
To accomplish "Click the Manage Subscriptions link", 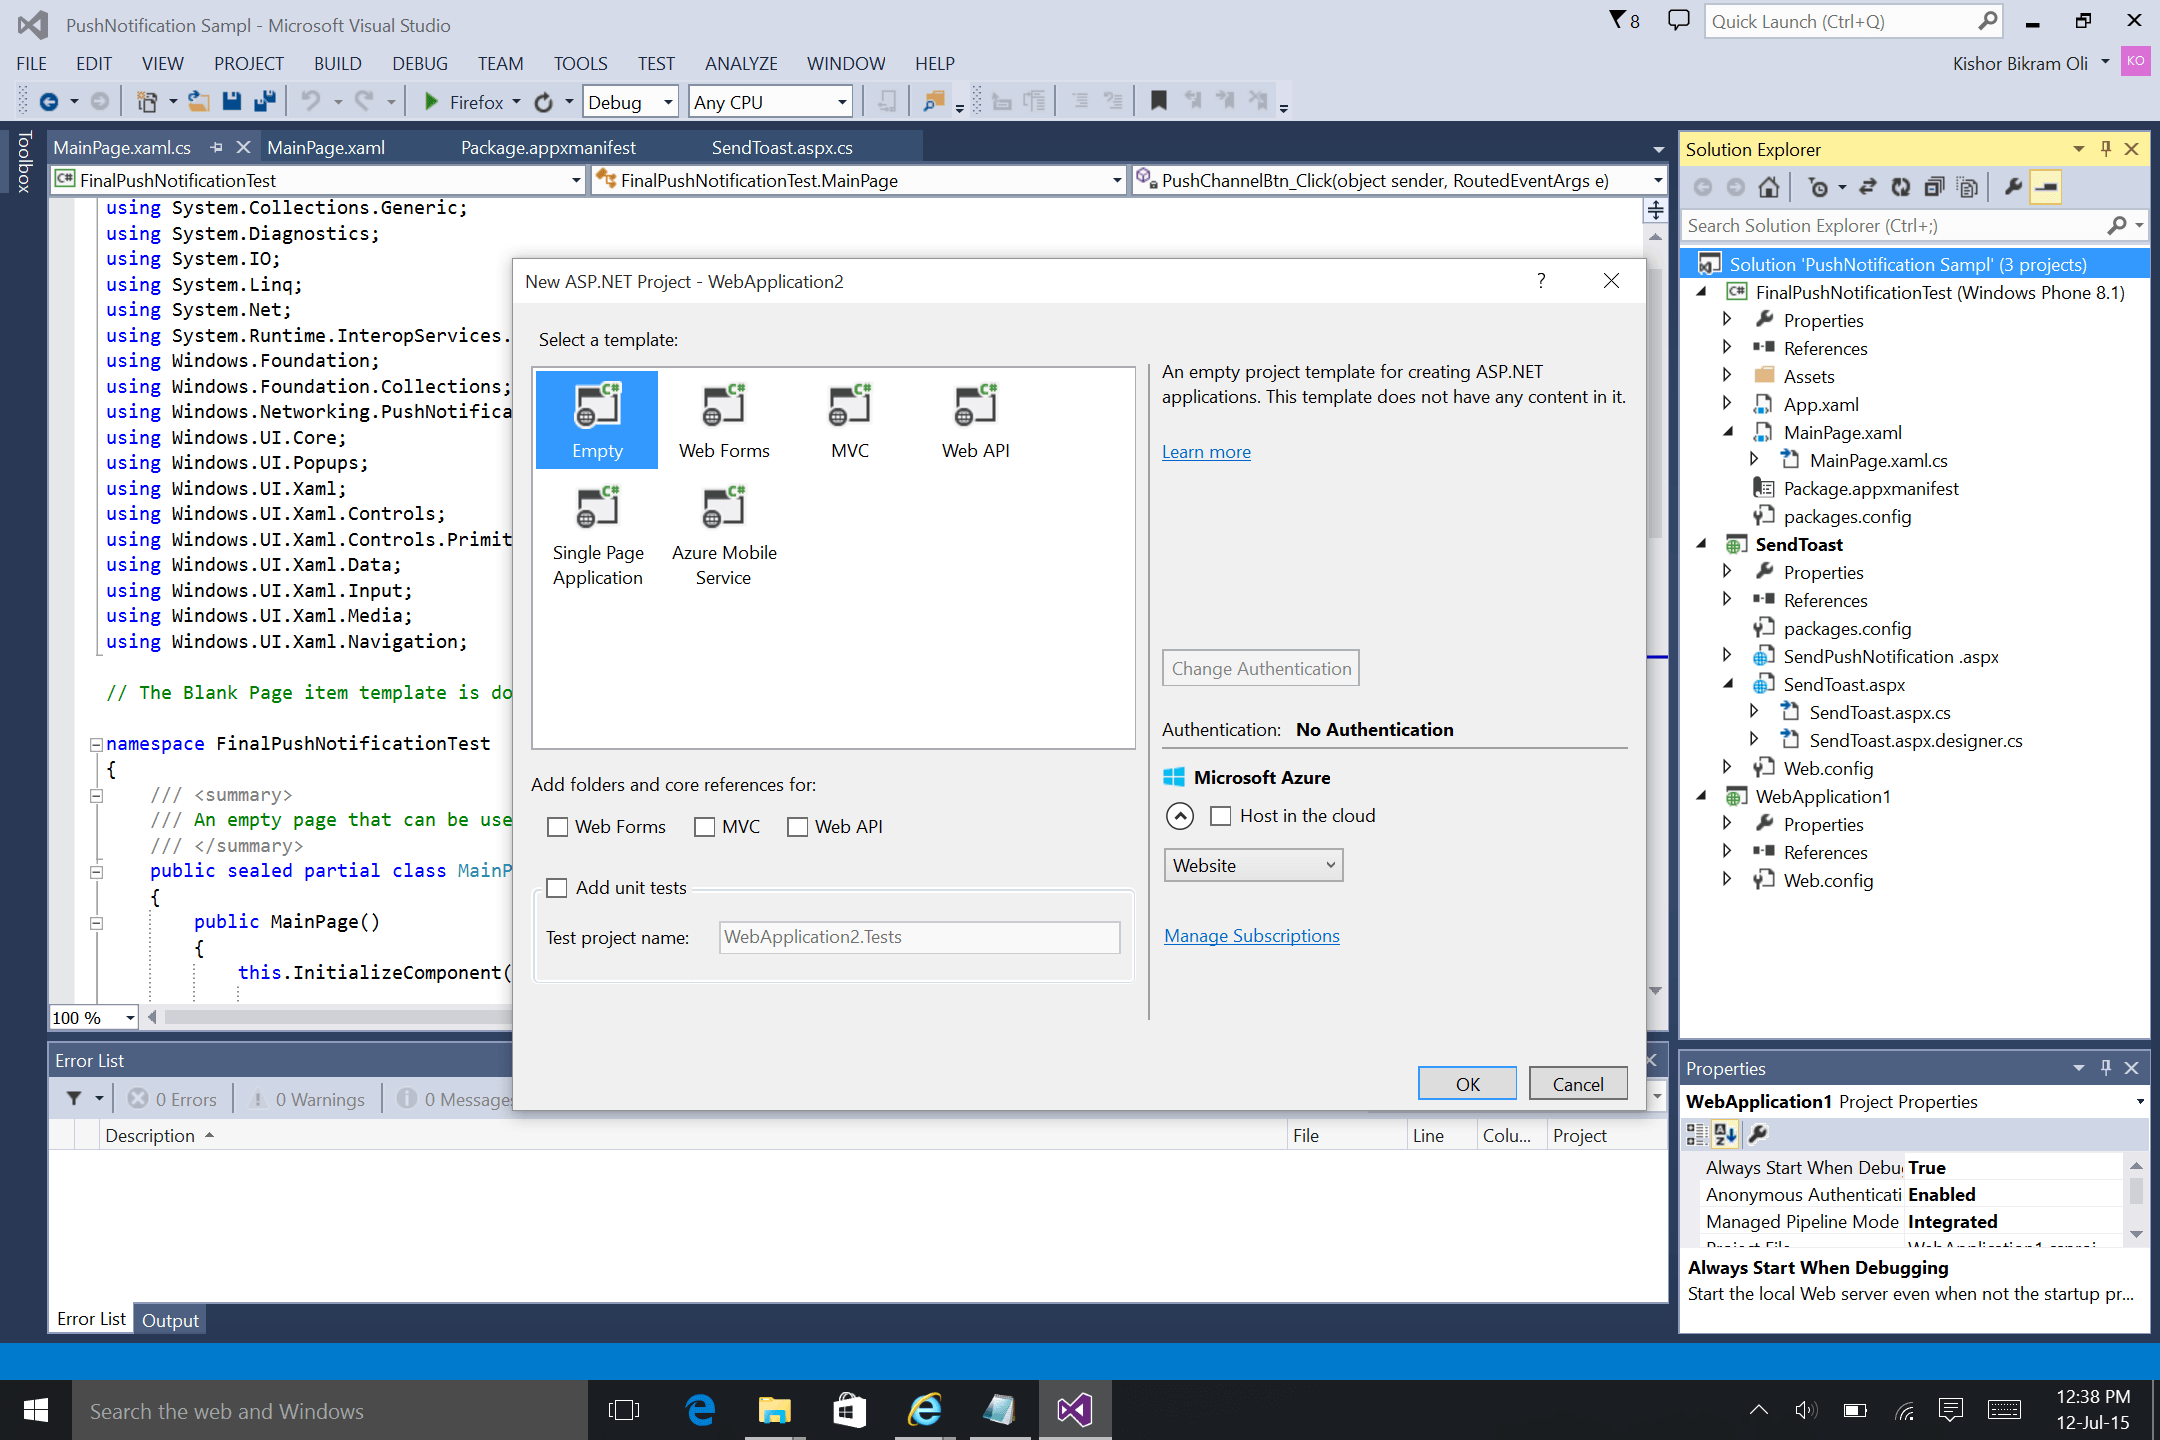I will (1252, 936).
